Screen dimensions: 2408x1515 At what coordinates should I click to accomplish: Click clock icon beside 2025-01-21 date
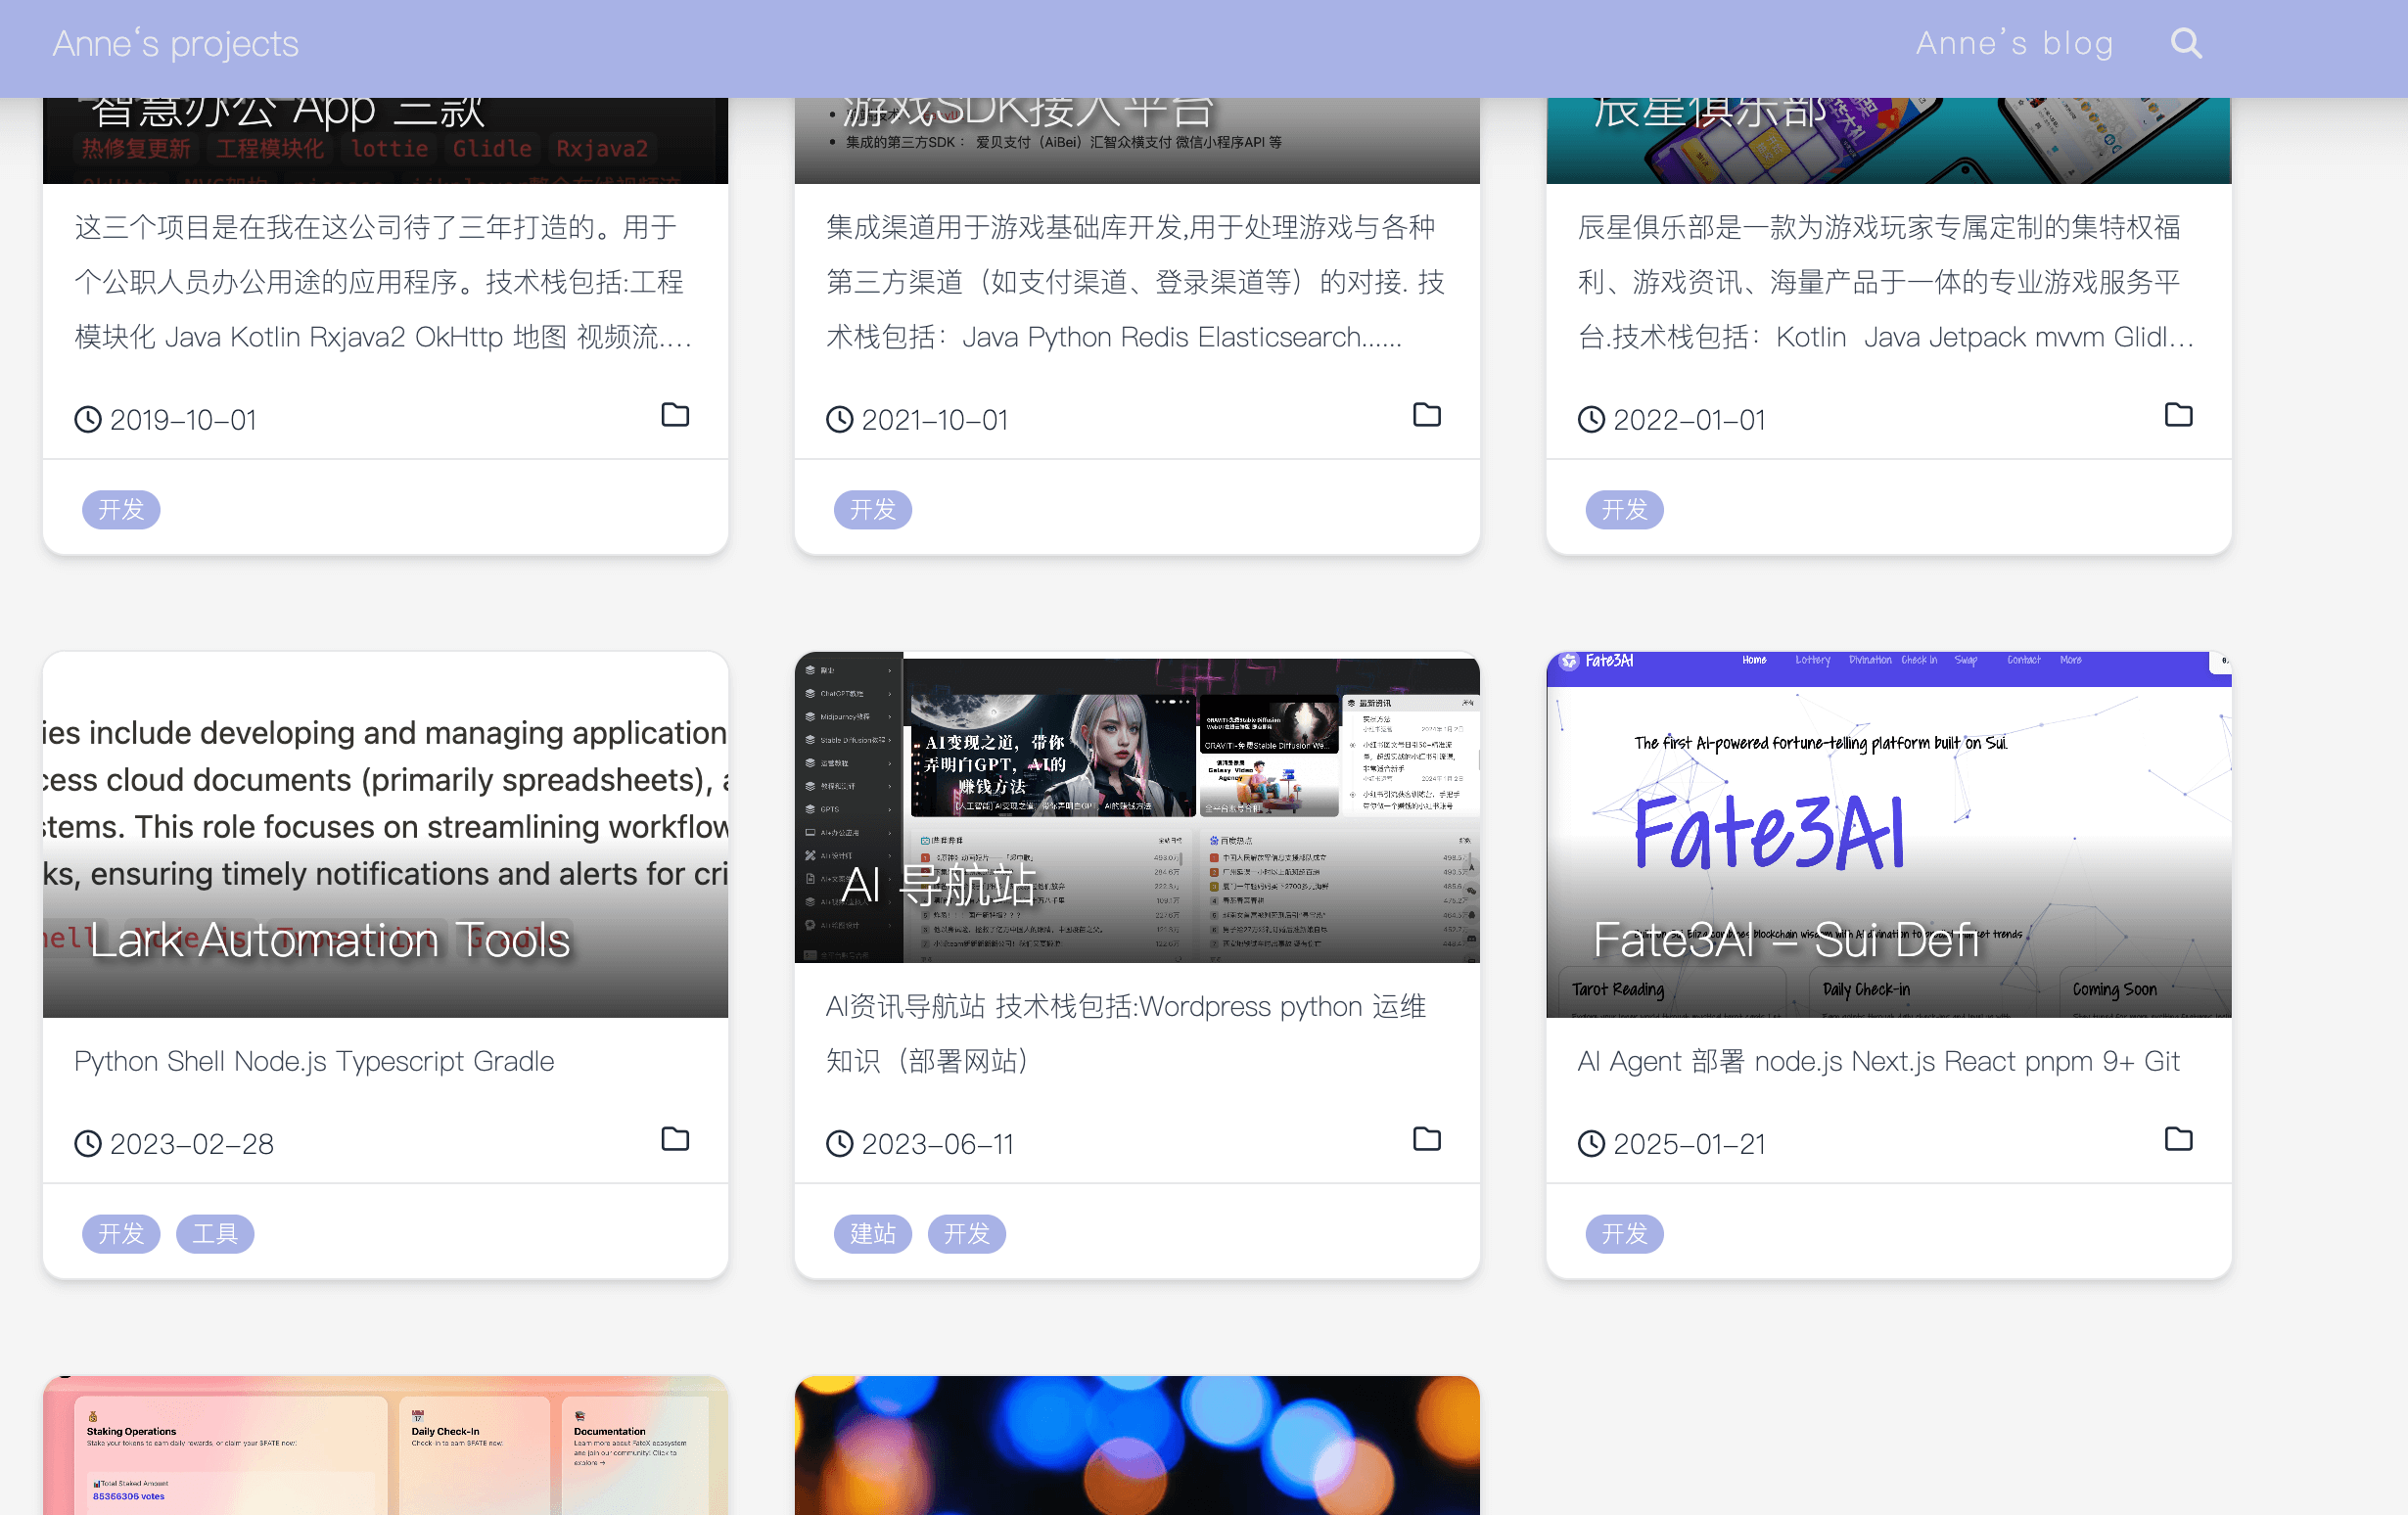(x=1591, y=1144)
